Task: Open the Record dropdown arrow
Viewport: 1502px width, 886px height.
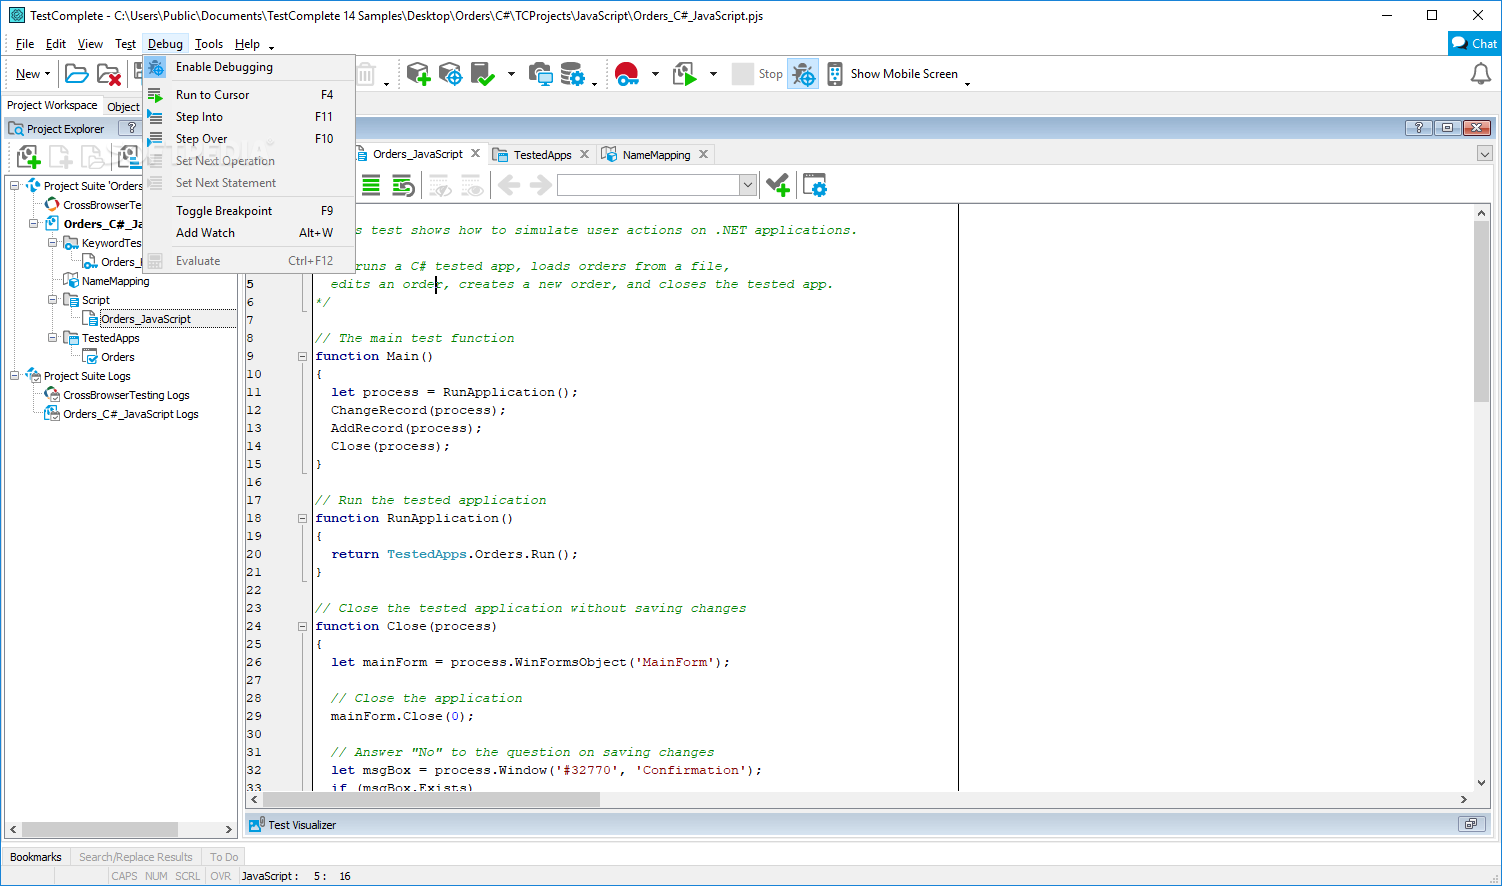Action: point(655,74)
